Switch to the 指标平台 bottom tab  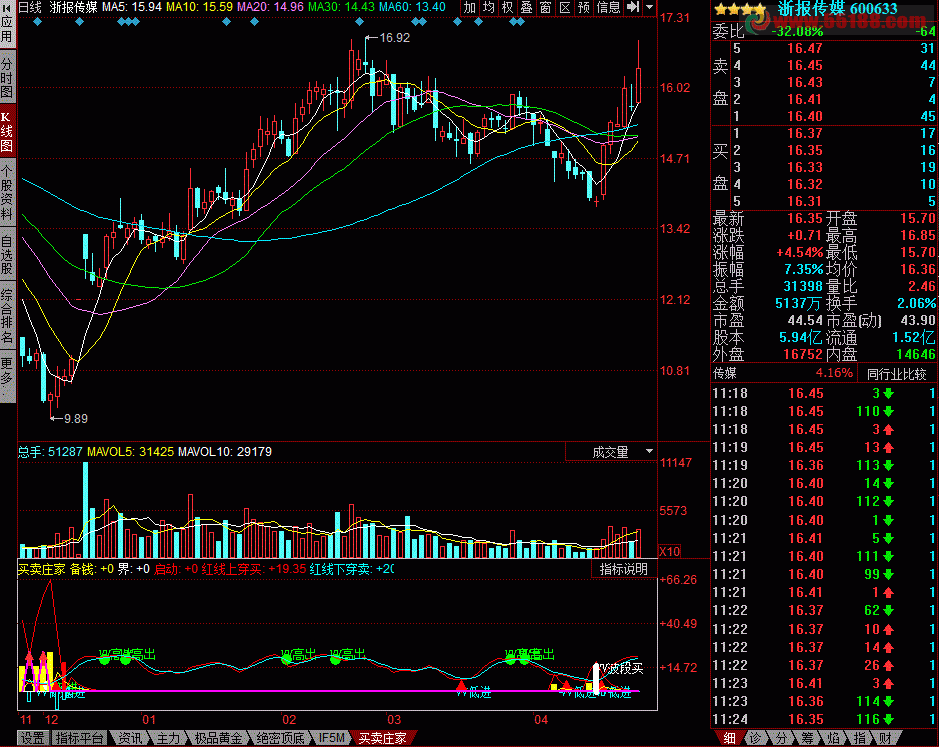(x=79, y=739)
